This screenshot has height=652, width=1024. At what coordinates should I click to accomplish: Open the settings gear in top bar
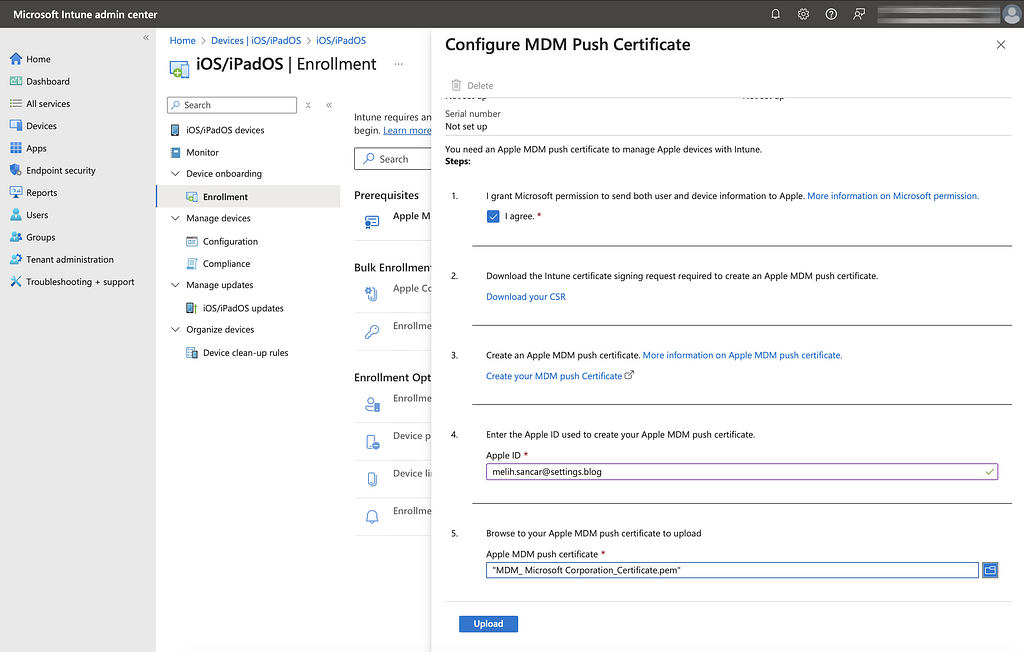(803, 14)
